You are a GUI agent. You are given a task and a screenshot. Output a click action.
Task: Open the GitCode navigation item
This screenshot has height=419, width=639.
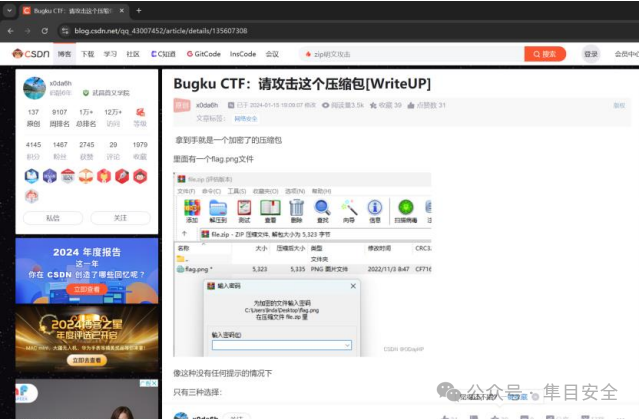[204, 54]
